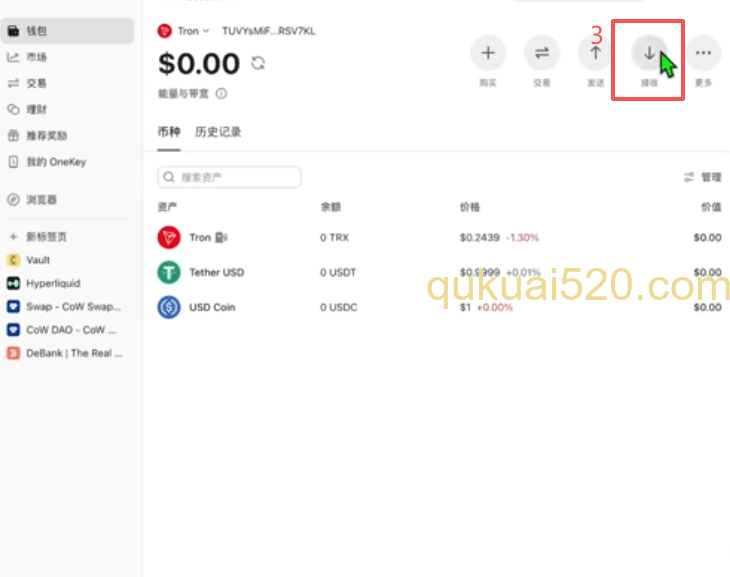Click the magnifier icon in asset search

point(169,177)
